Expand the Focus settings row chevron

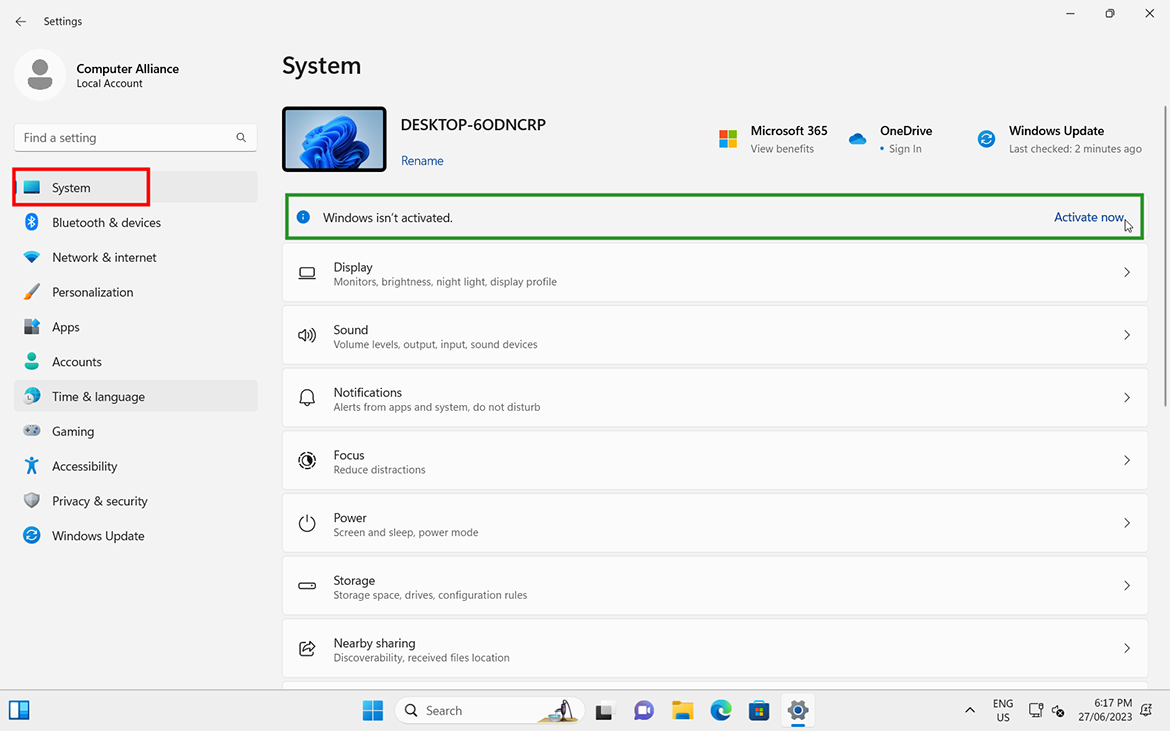tap(1127, 460)
